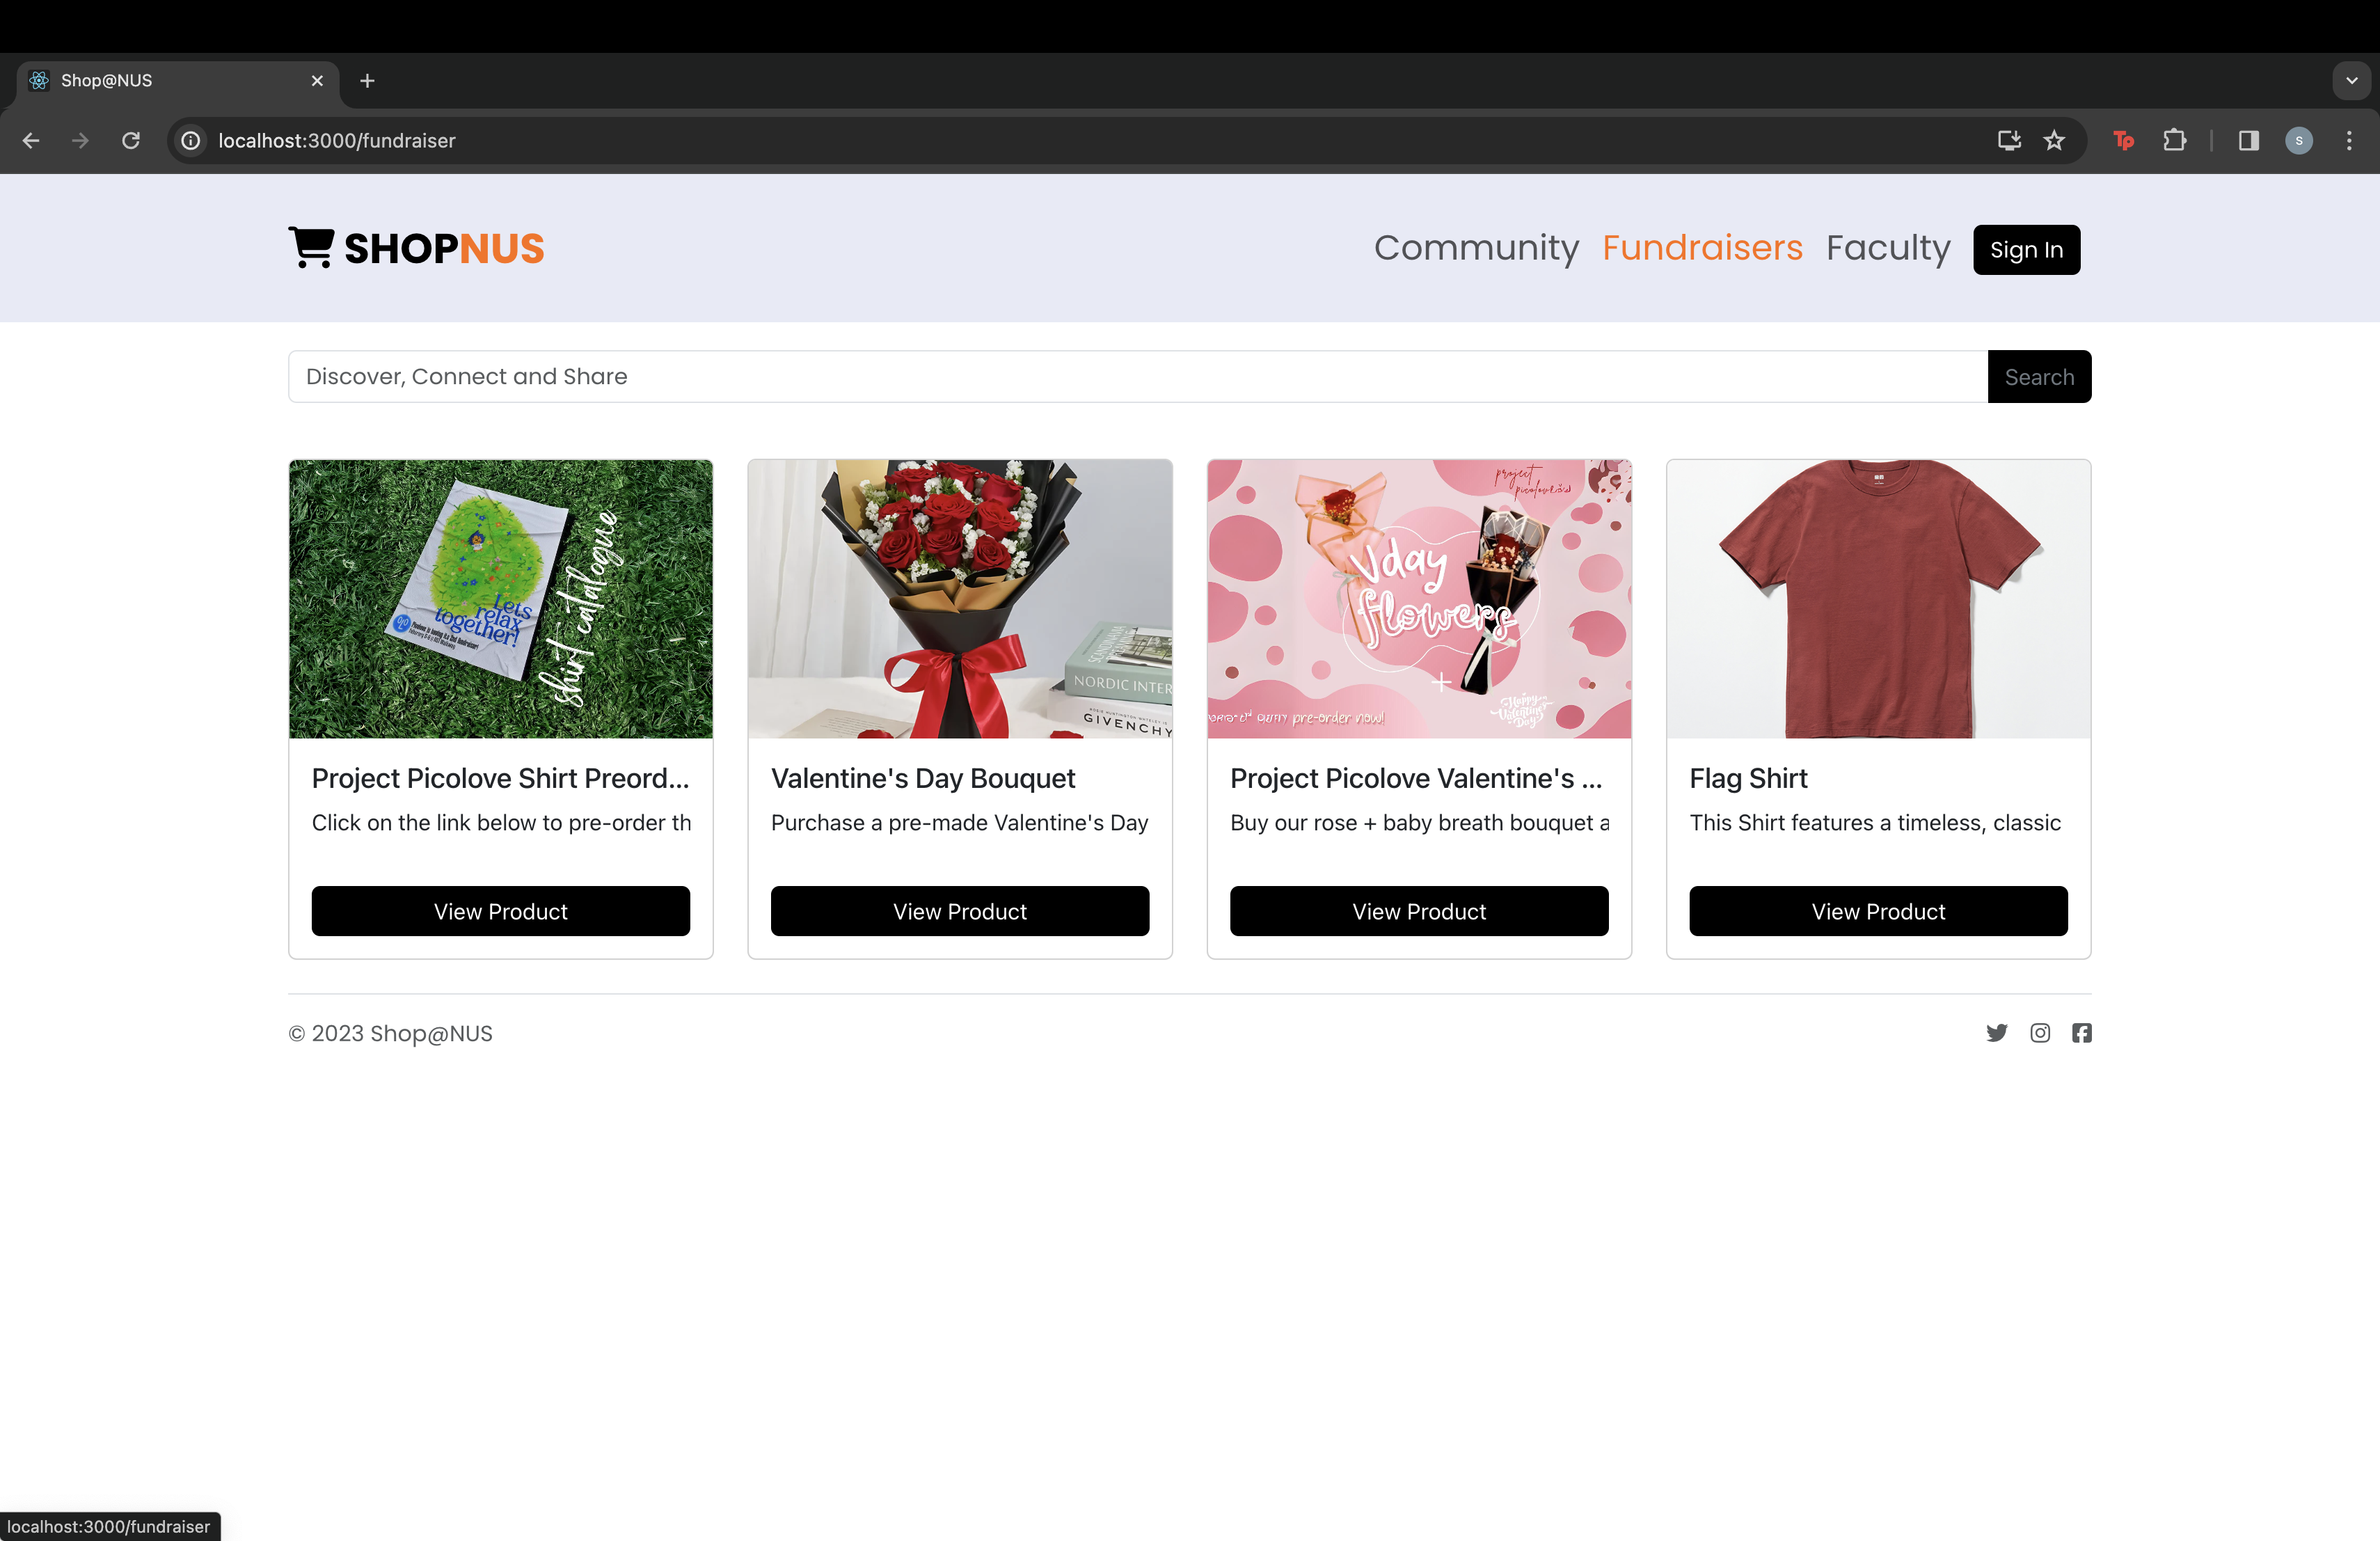Click Valentine's Day Bouquet product image
2380x1541 pixels.
pyautogui.click(x=960, y=599)
